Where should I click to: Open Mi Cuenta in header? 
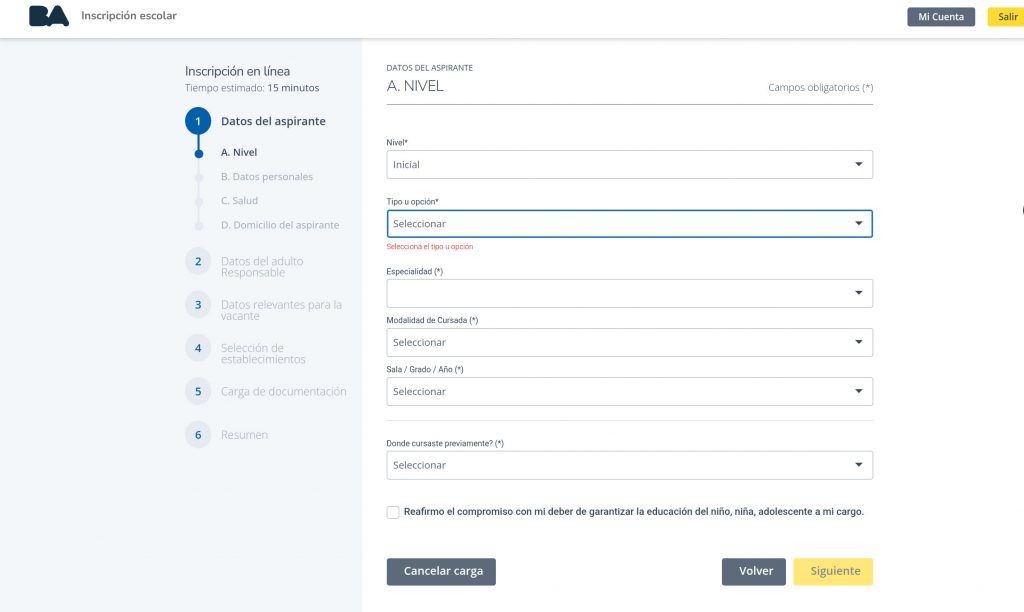[940, 17]
